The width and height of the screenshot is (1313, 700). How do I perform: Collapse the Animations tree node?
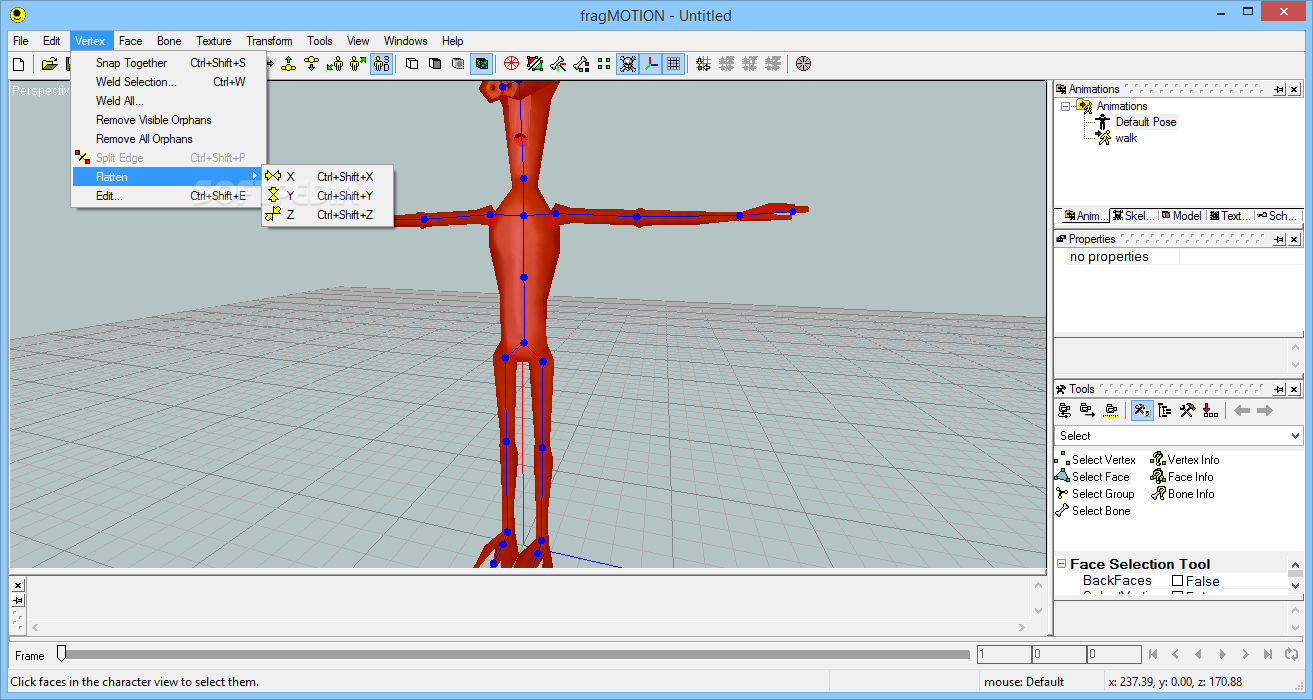[1066, 106]
